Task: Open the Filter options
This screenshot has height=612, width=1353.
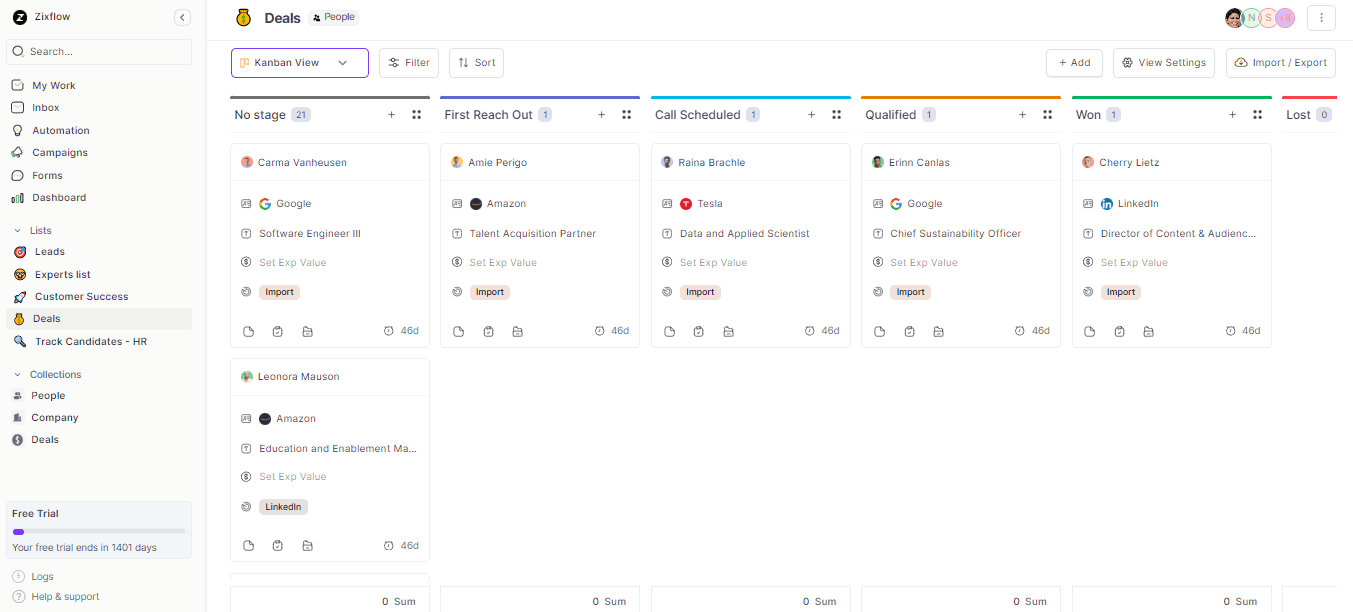Action: 408,62
